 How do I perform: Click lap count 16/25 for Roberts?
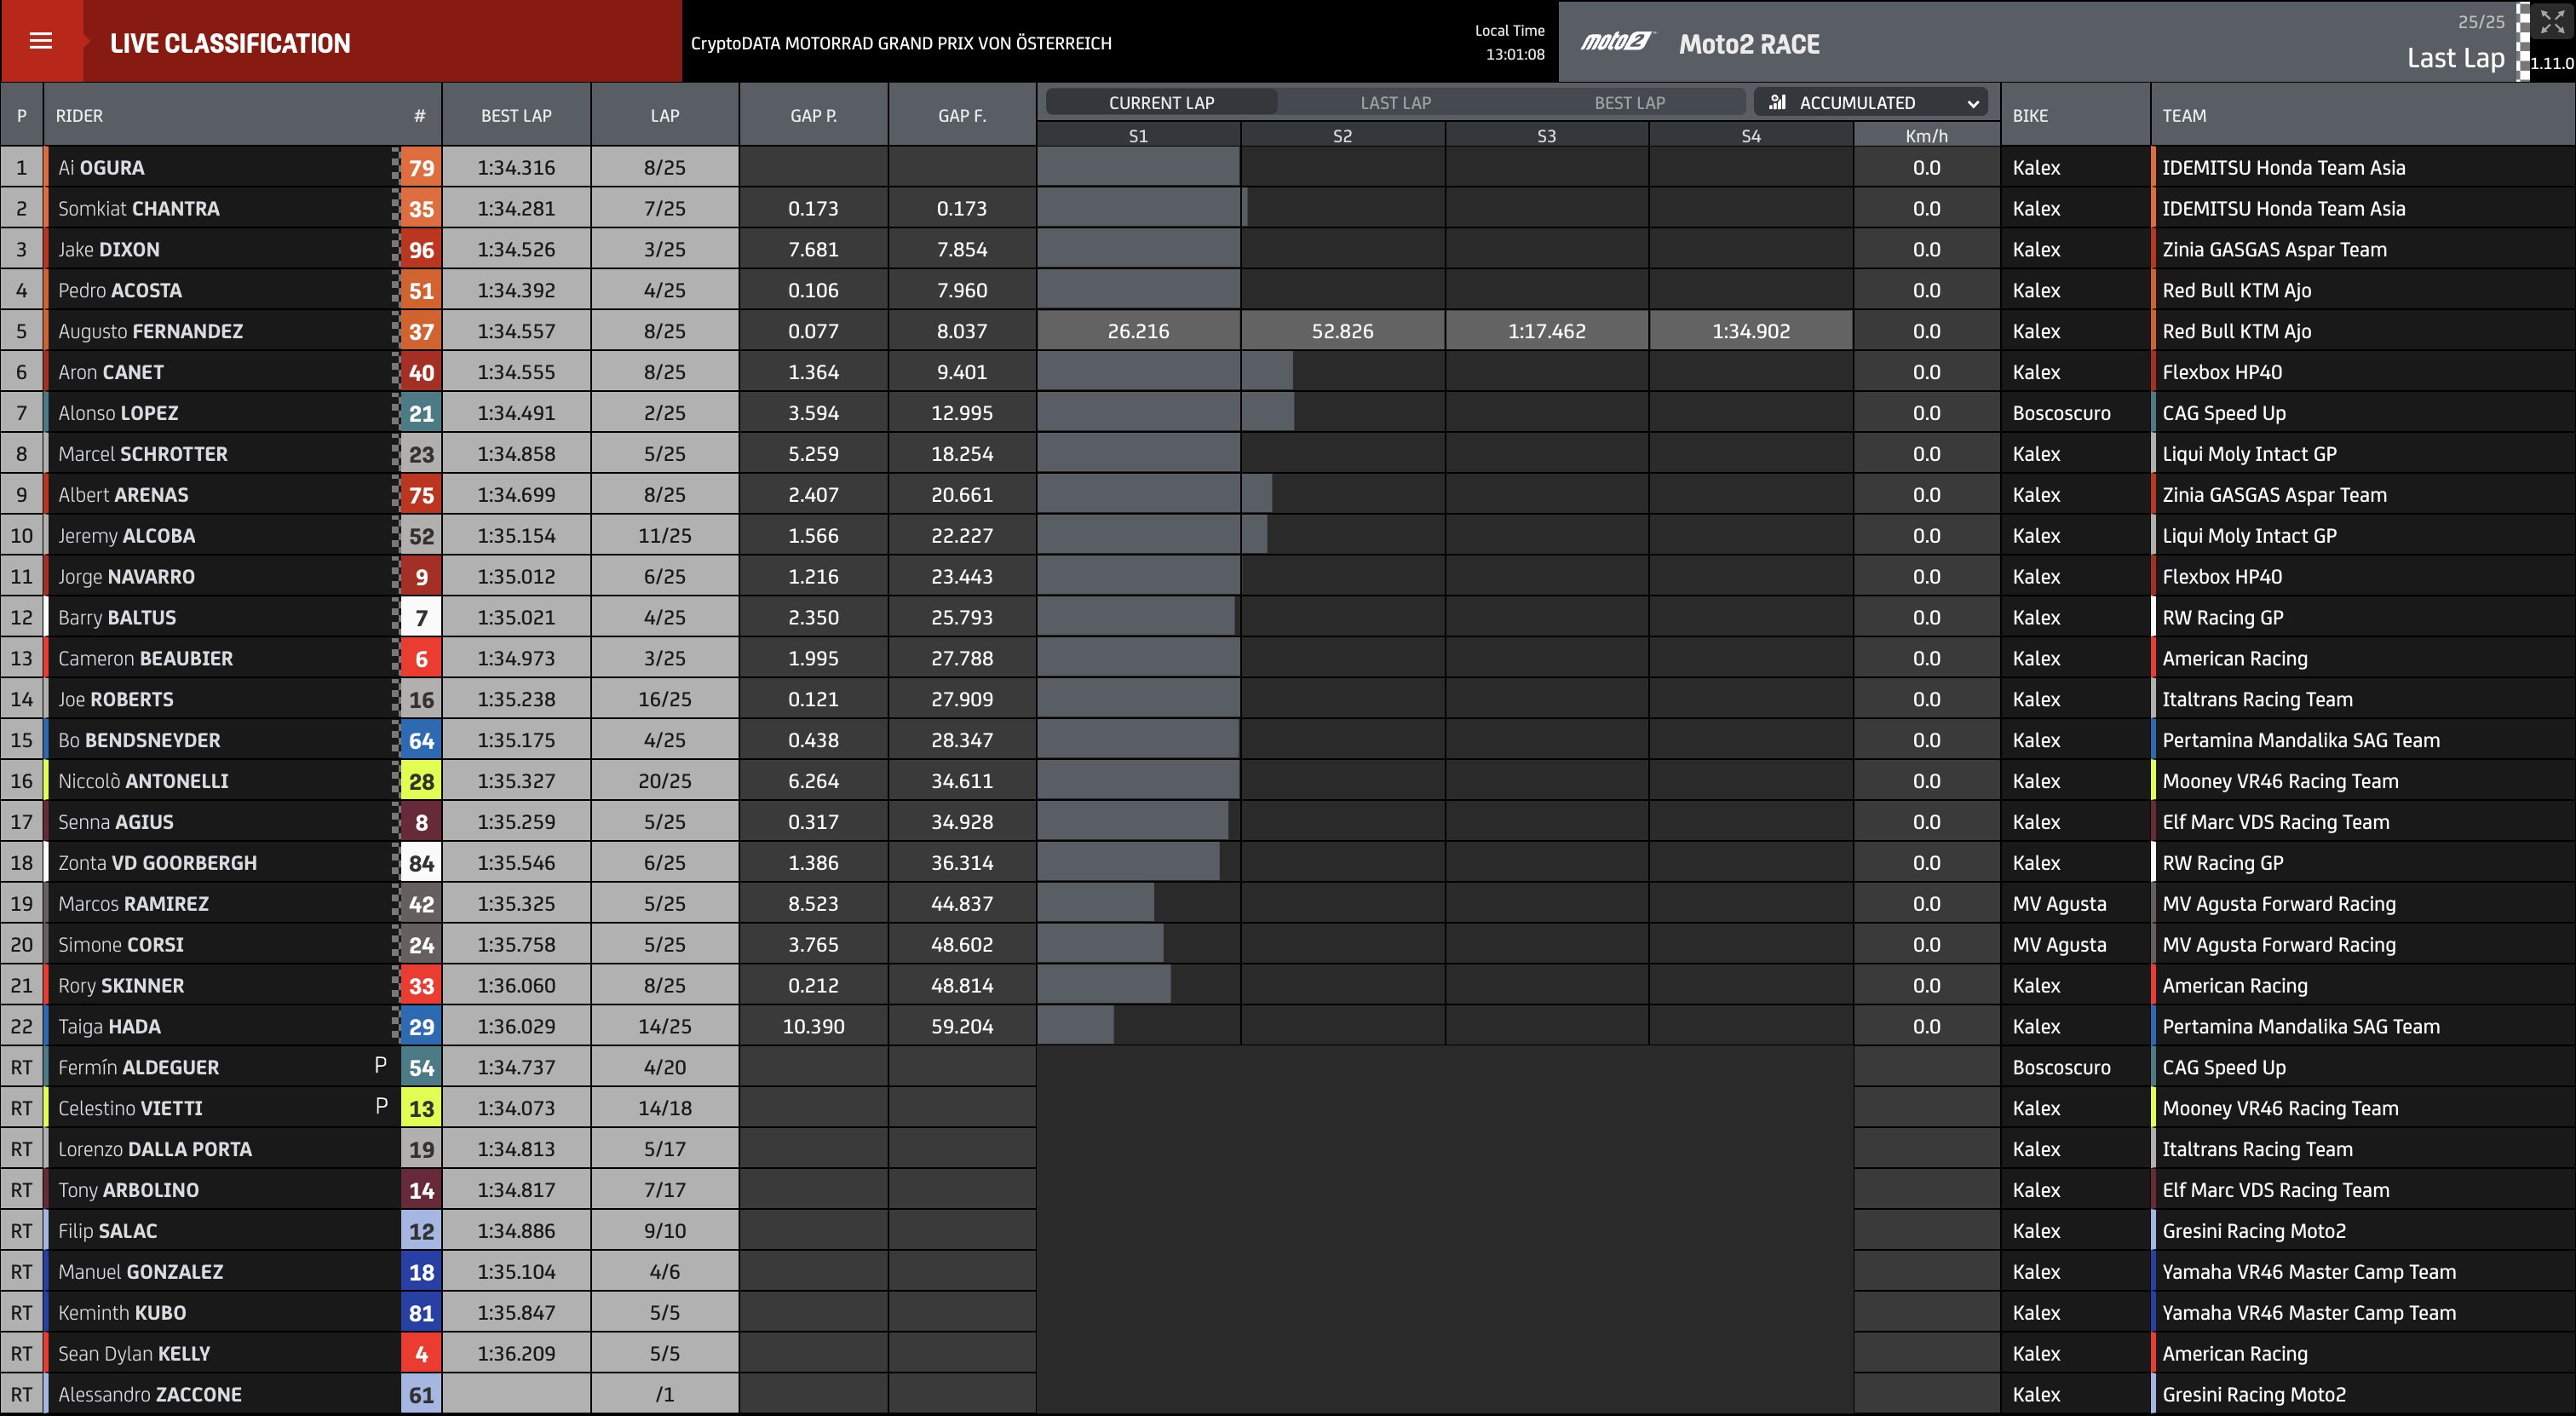point(664,699)
